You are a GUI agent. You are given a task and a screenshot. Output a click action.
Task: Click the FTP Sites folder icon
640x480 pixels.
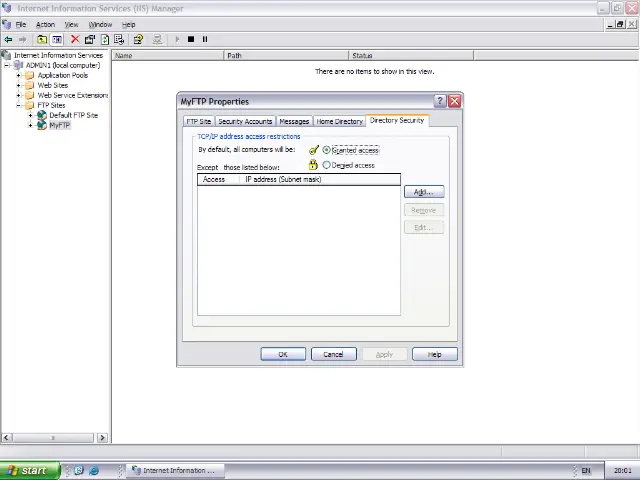pyautogui.click(x=29, y=105)
